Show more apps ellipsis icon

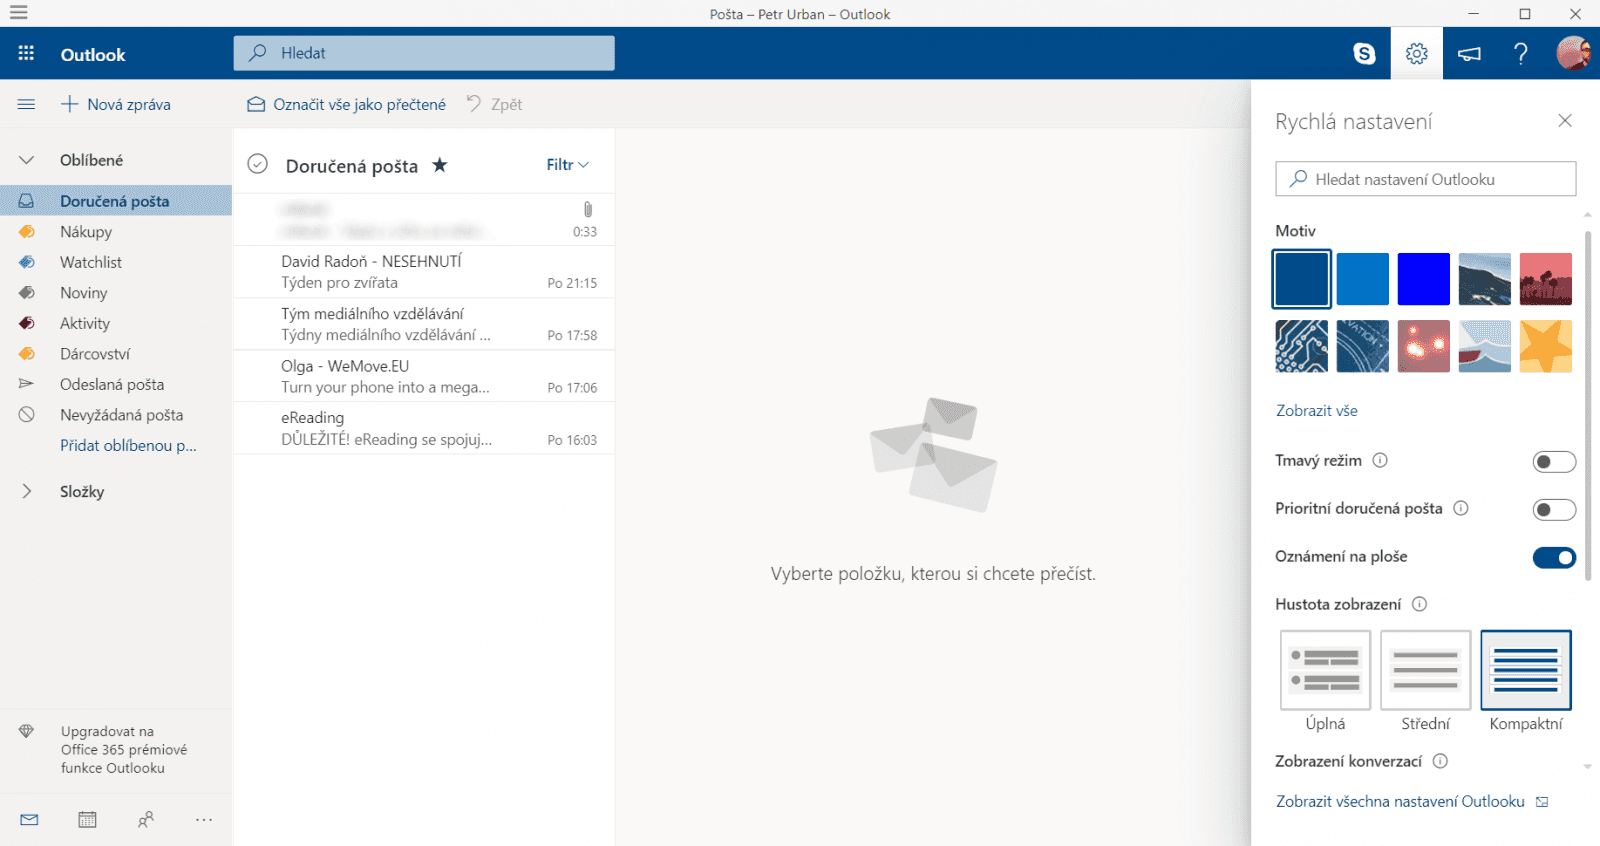(x=204, y=820)
